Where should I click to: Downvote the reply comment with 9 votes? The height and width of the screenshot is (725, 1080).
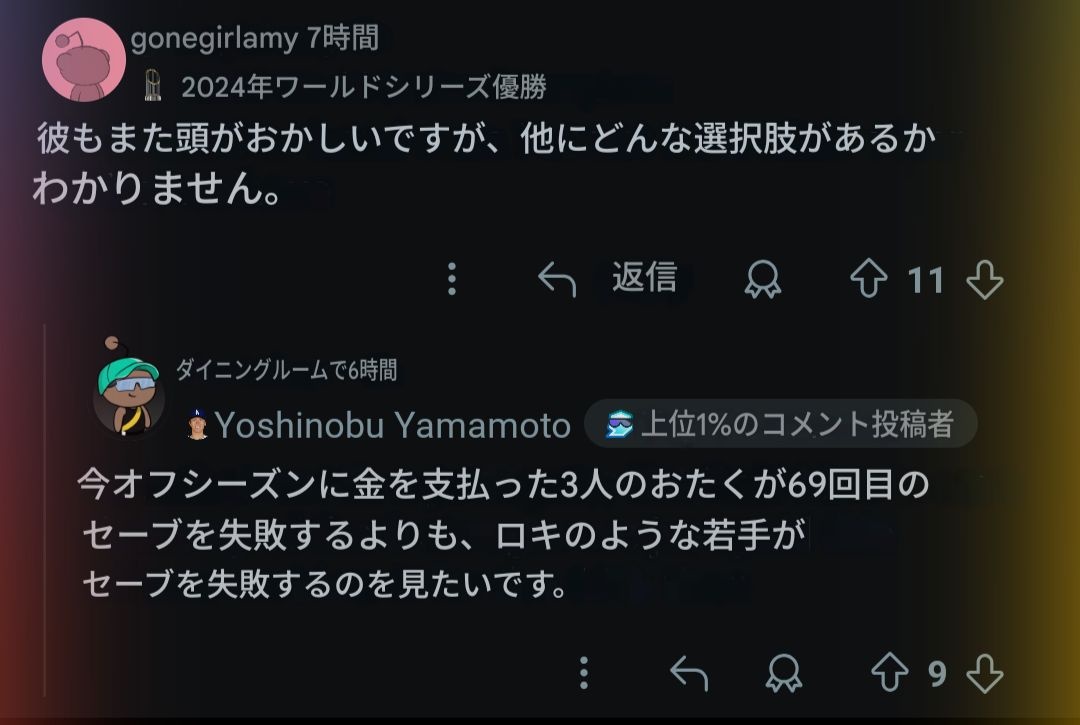985,673
